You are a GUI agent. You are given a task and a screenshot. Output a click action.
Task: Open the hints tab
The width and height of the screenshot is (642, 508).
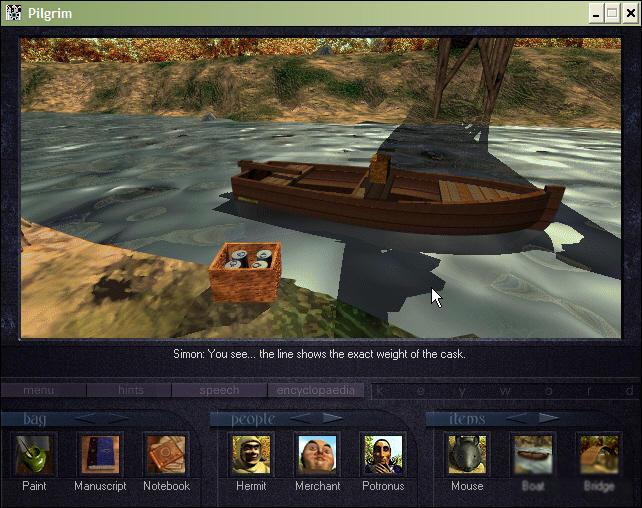tap(129, 390)
